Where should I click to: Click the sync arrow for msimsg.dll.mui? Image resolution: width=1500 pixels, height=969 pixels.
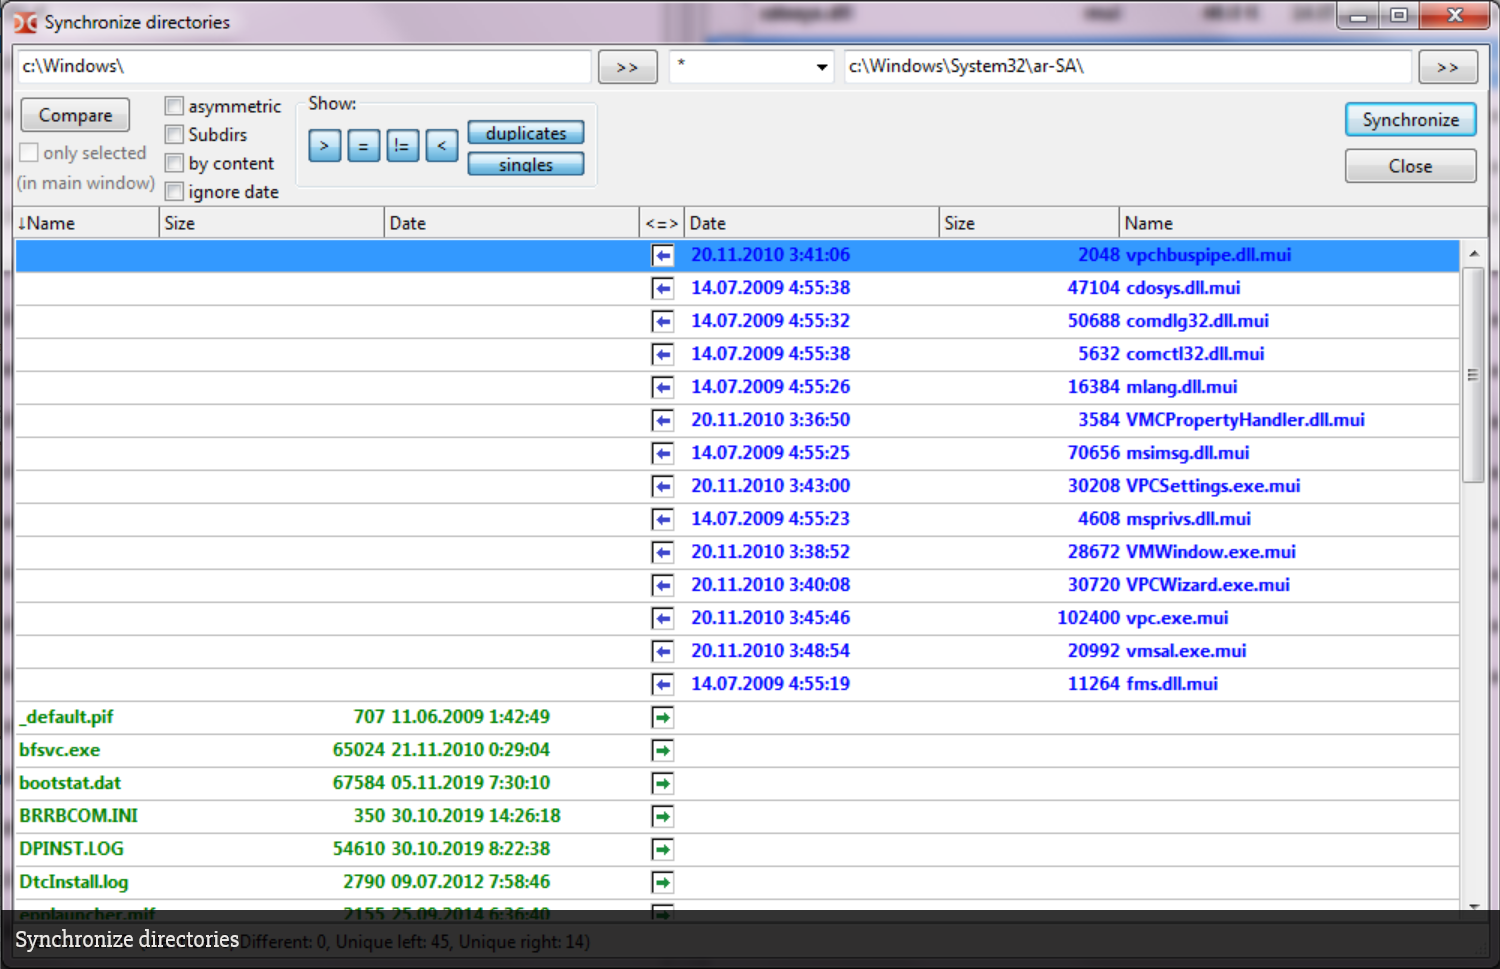point(662,453)
